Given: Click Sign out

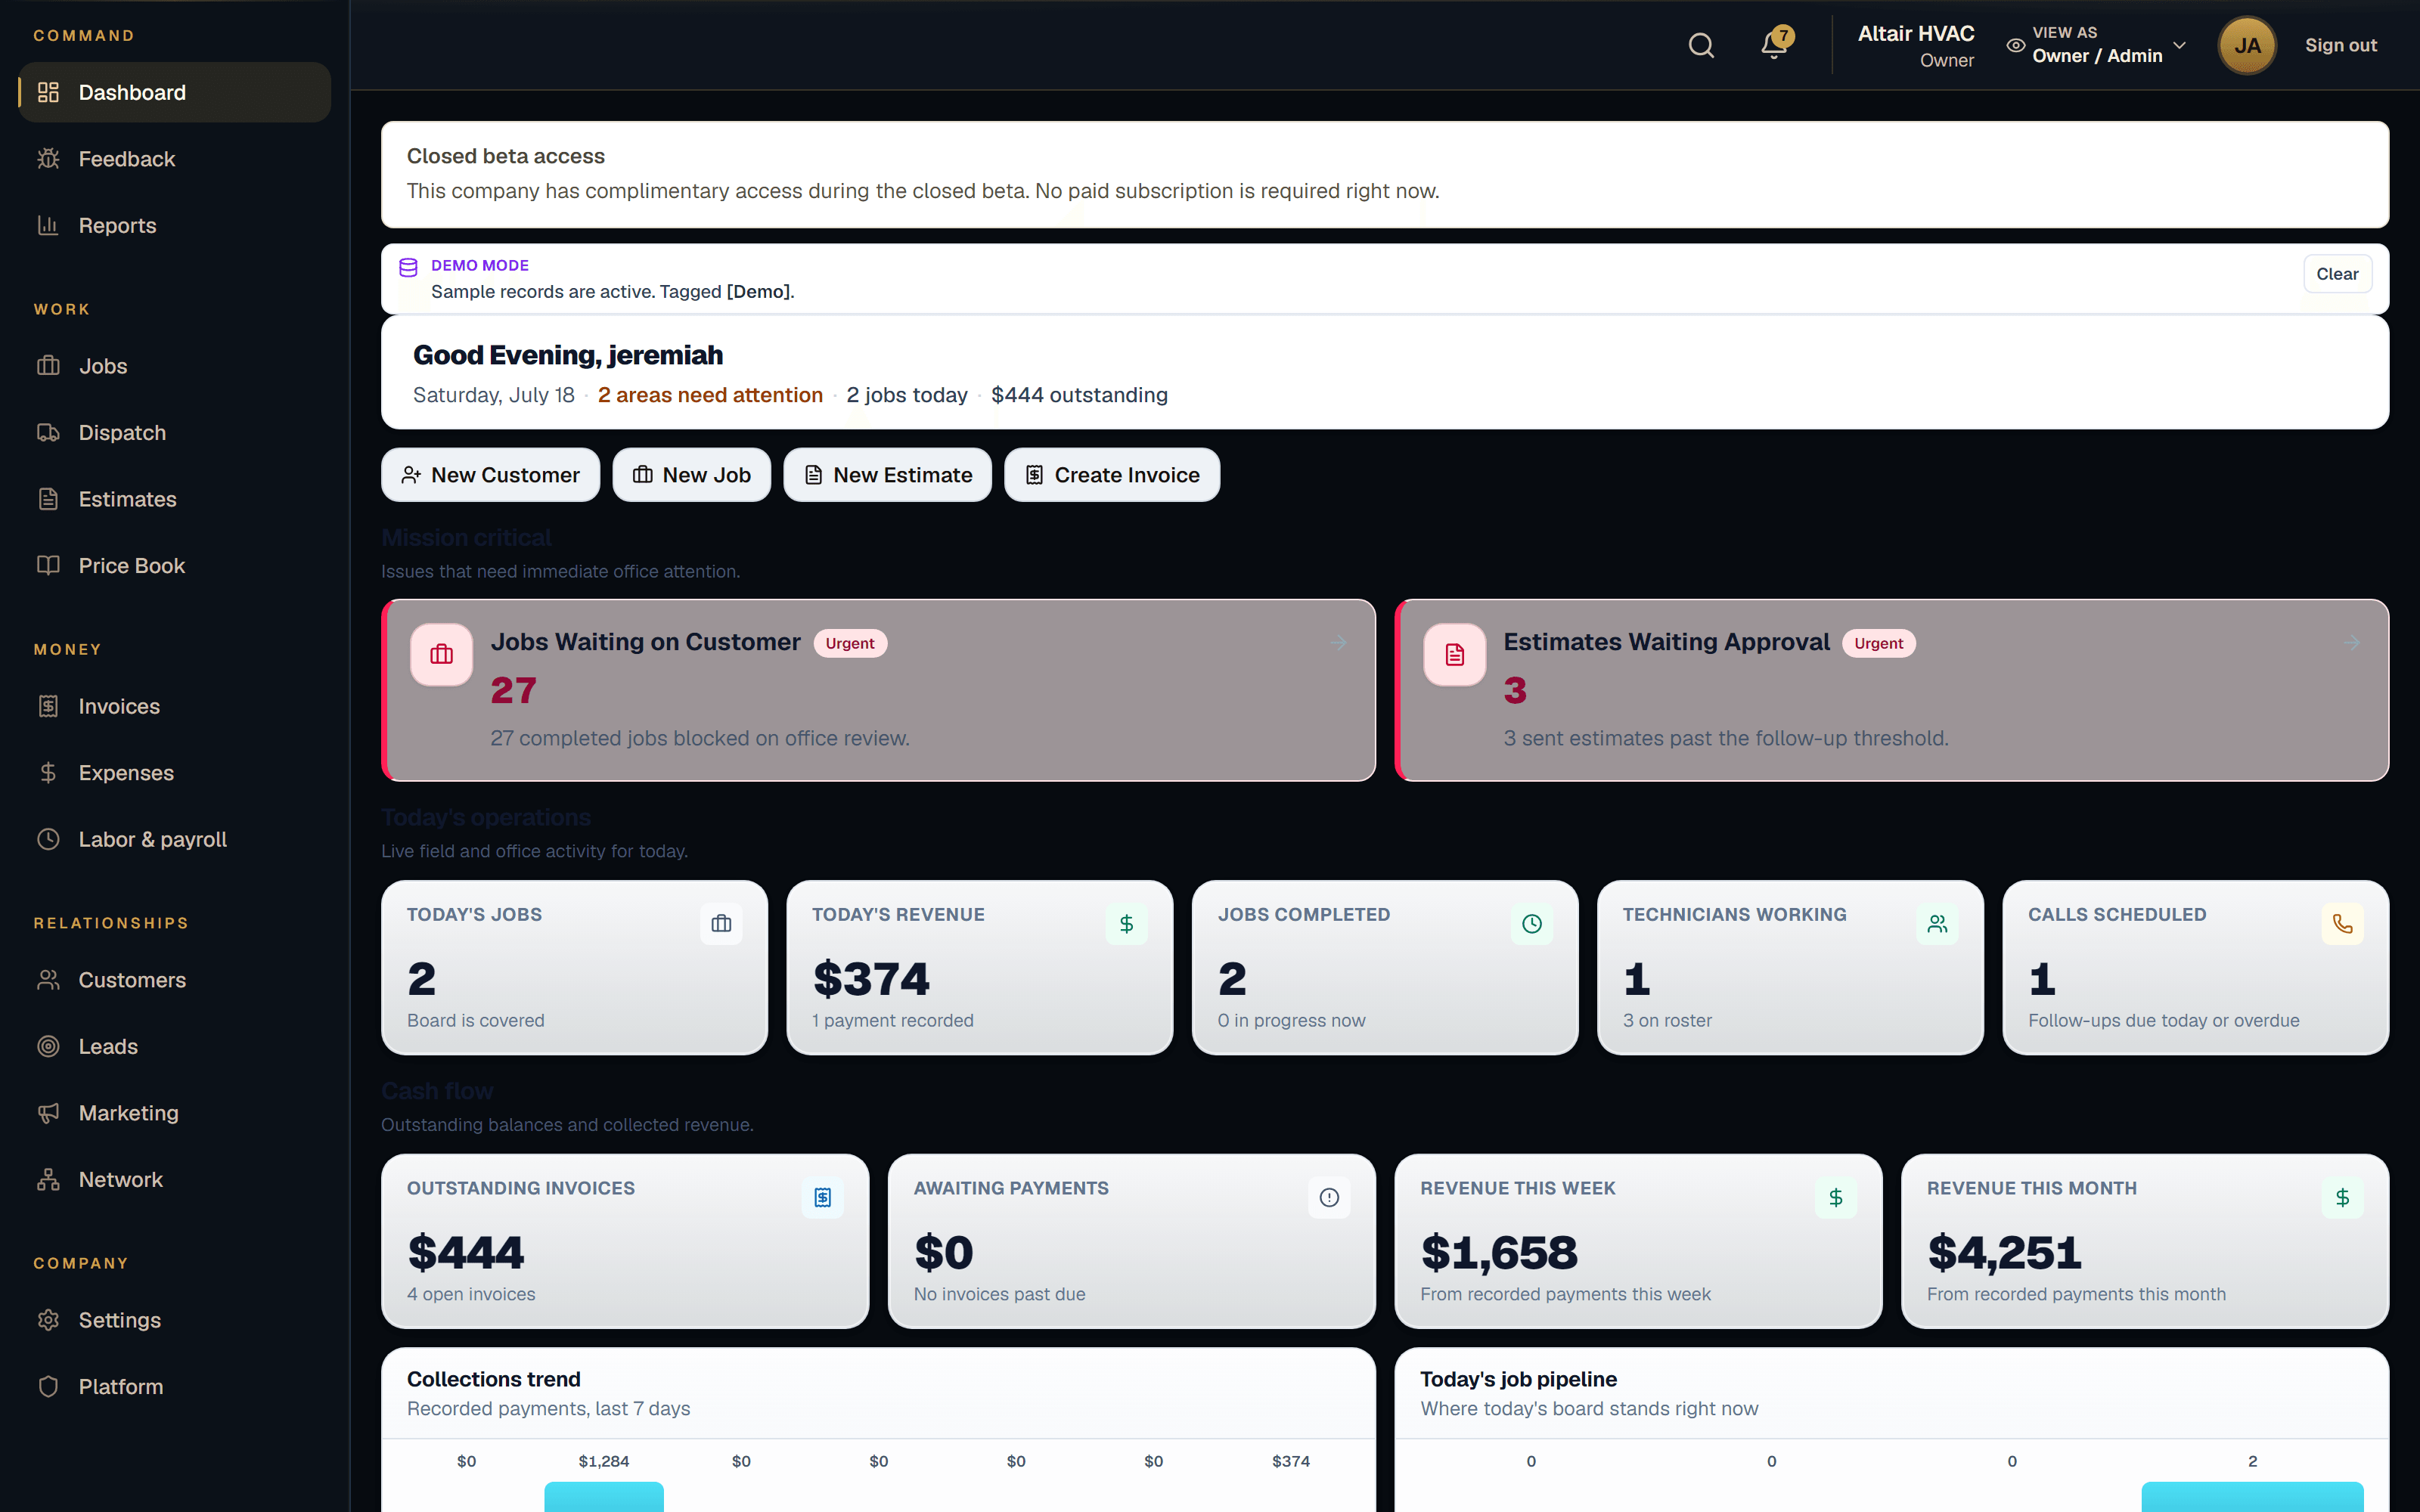Looking at the screenshot, I should 2340,45.
